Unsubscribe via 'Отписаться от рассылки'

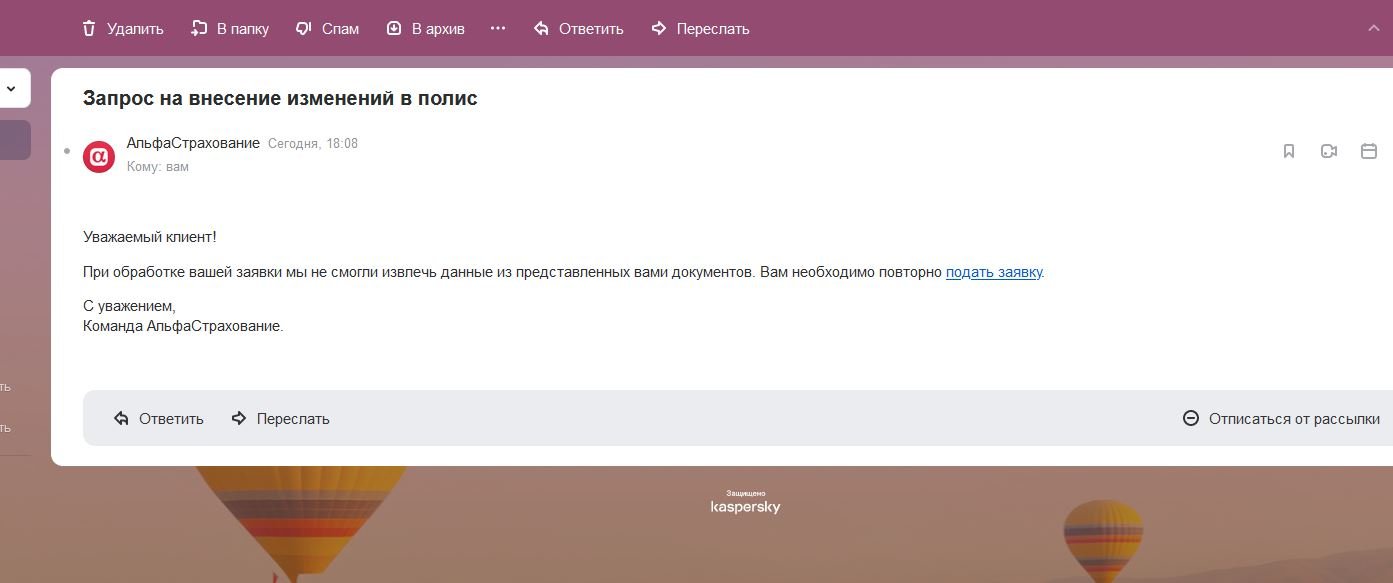coord(1281,419)
